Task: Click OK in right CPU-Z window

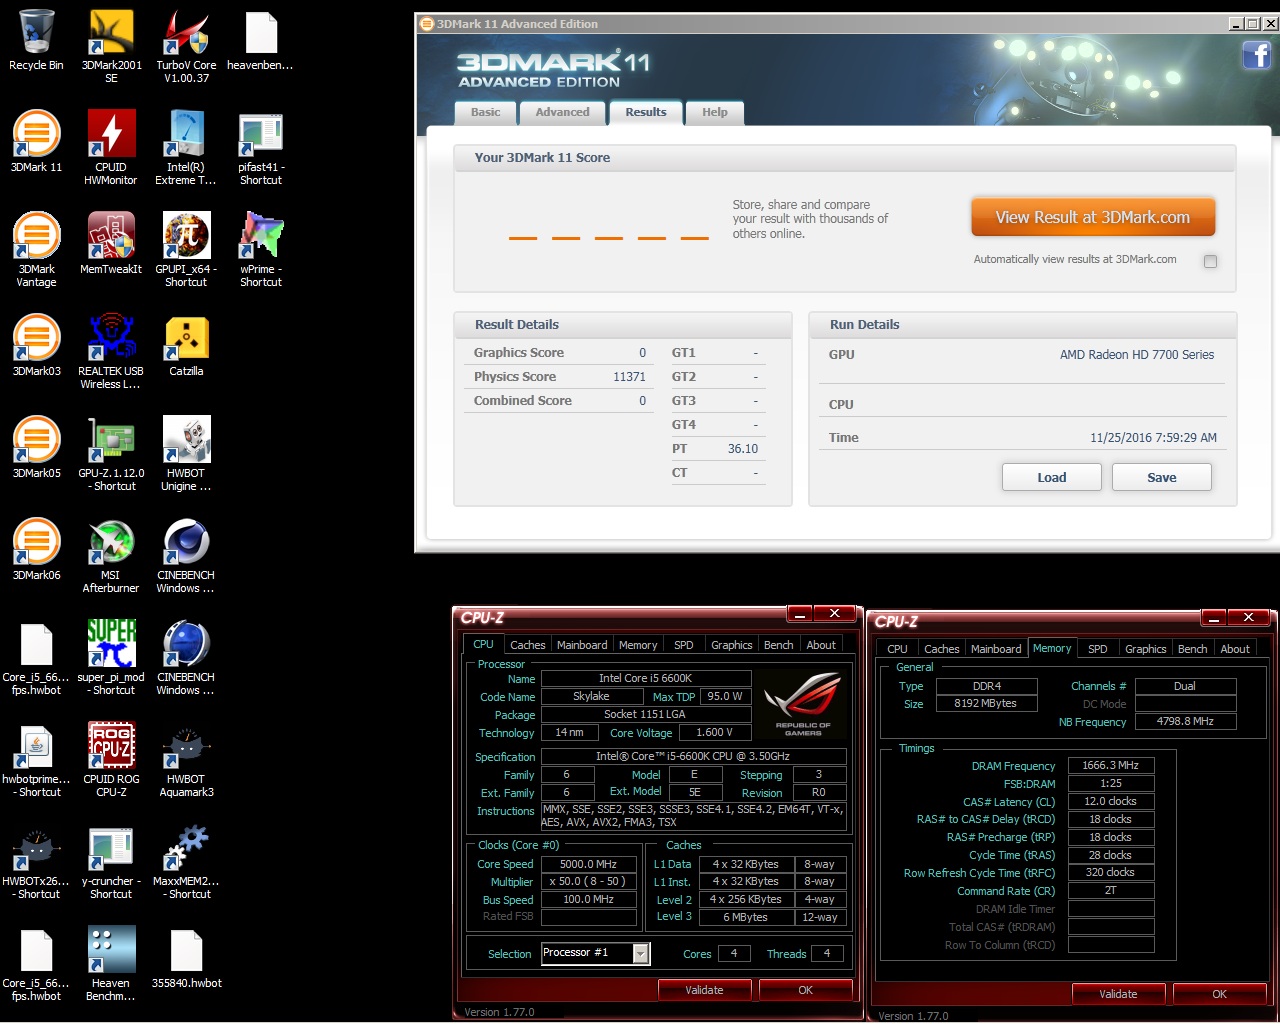Action: 1219,994
